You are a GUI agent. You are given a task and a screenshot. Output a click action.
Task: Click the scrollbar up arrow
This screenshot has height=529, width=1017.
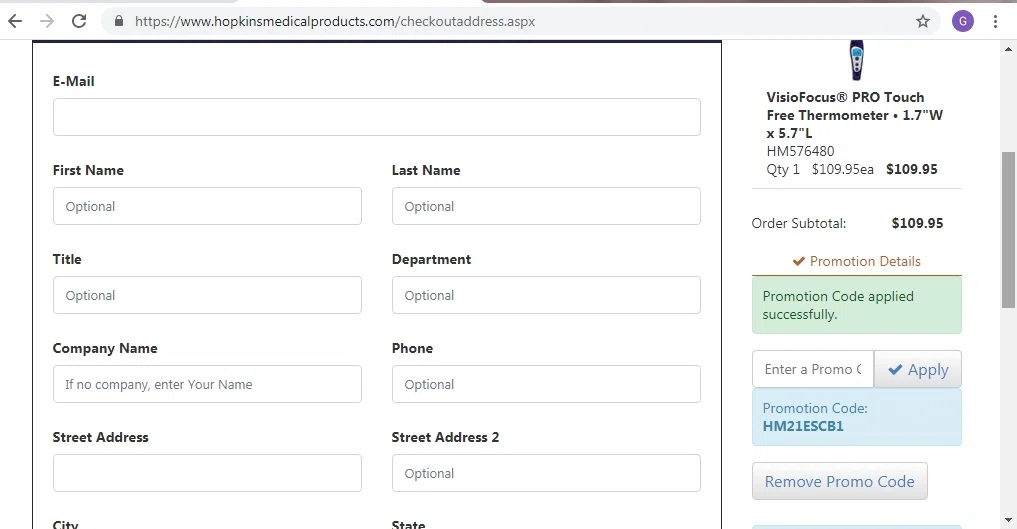pos(1009,49)
